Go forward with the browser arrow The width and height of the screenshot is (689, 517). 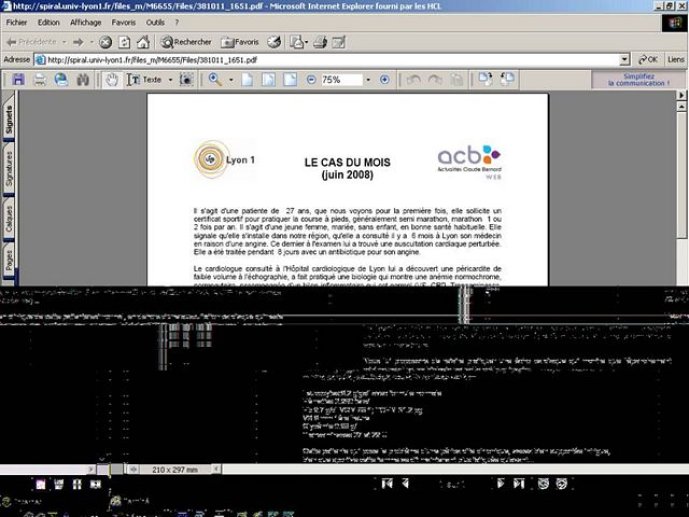pos(78,42)
